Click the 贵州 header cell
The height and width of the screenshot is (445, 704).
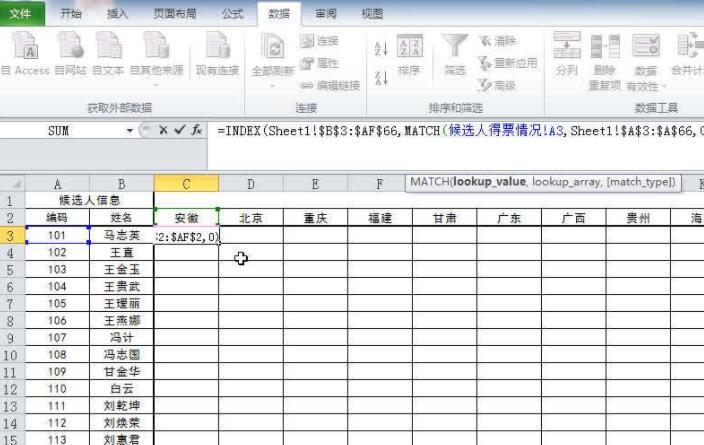tap(638, 218)
